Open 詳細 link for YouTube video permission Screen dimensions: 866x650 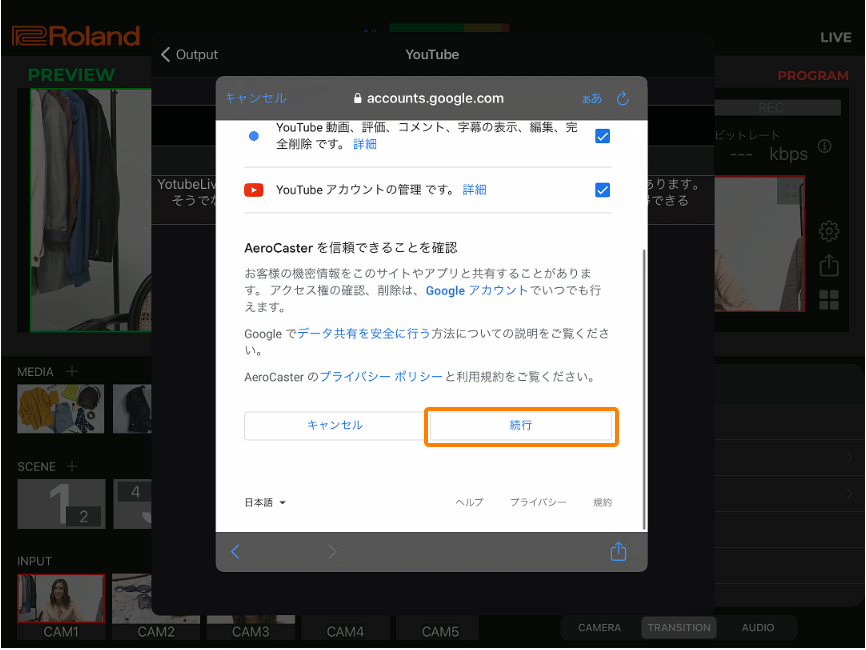[x=365, y=144]
